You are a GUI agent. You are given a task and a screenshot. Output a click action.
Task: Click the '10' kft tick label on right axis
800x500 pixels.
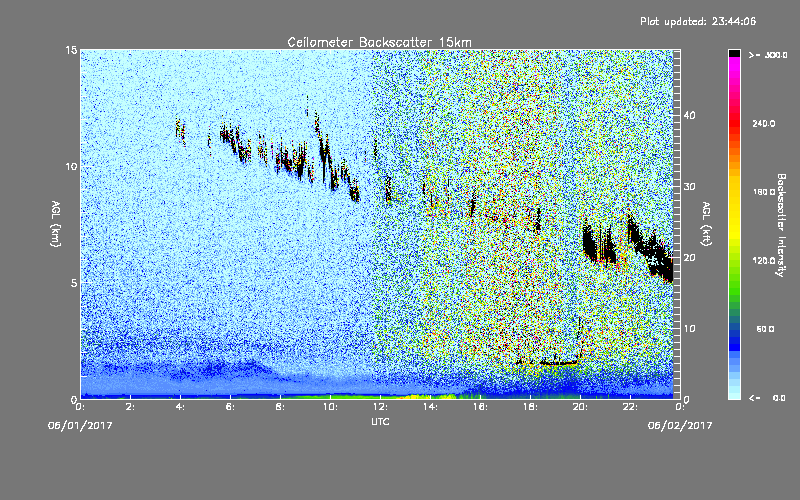click(689, 329)
